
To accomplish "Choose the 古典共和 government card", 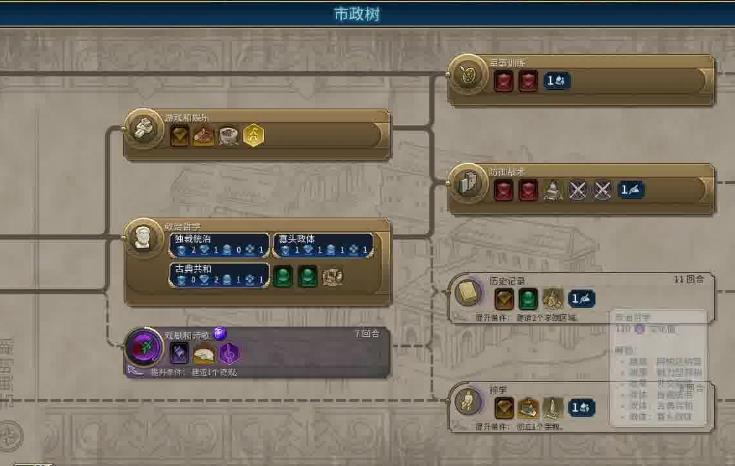I will tap(219, 275).
